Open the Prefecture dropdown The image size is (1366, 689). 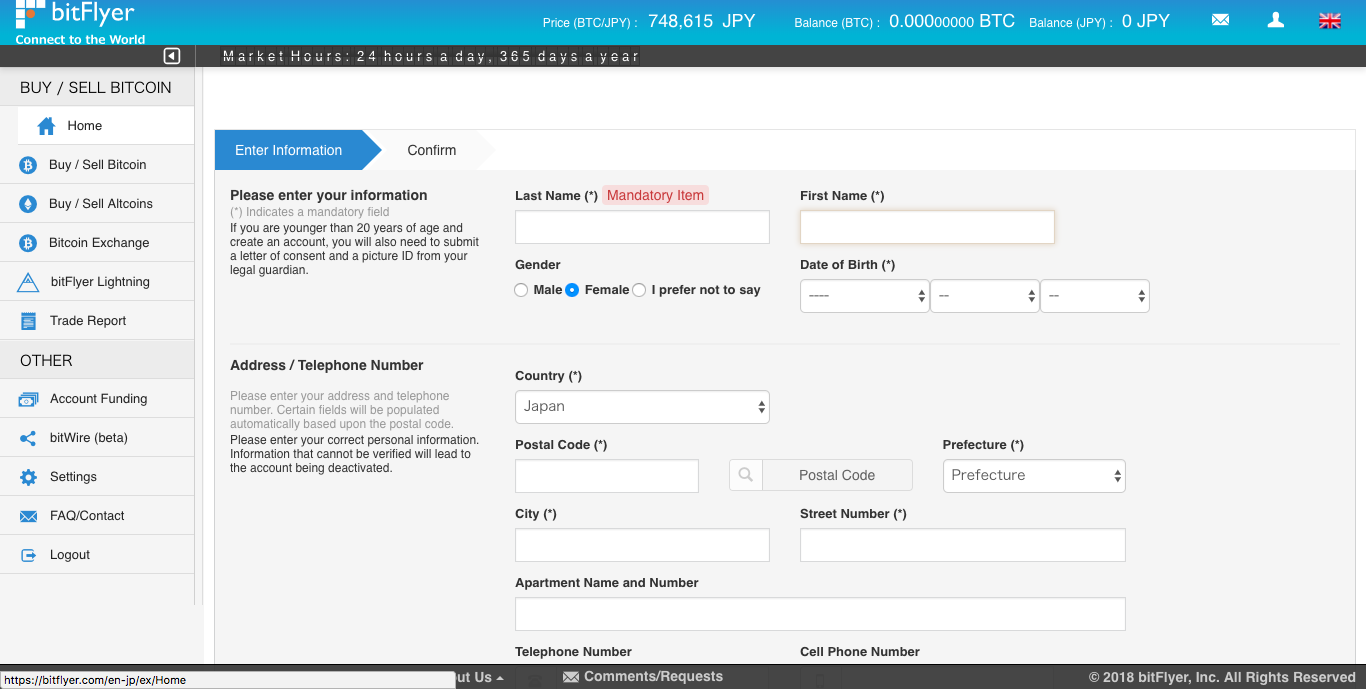click(x=1034, y=476)
